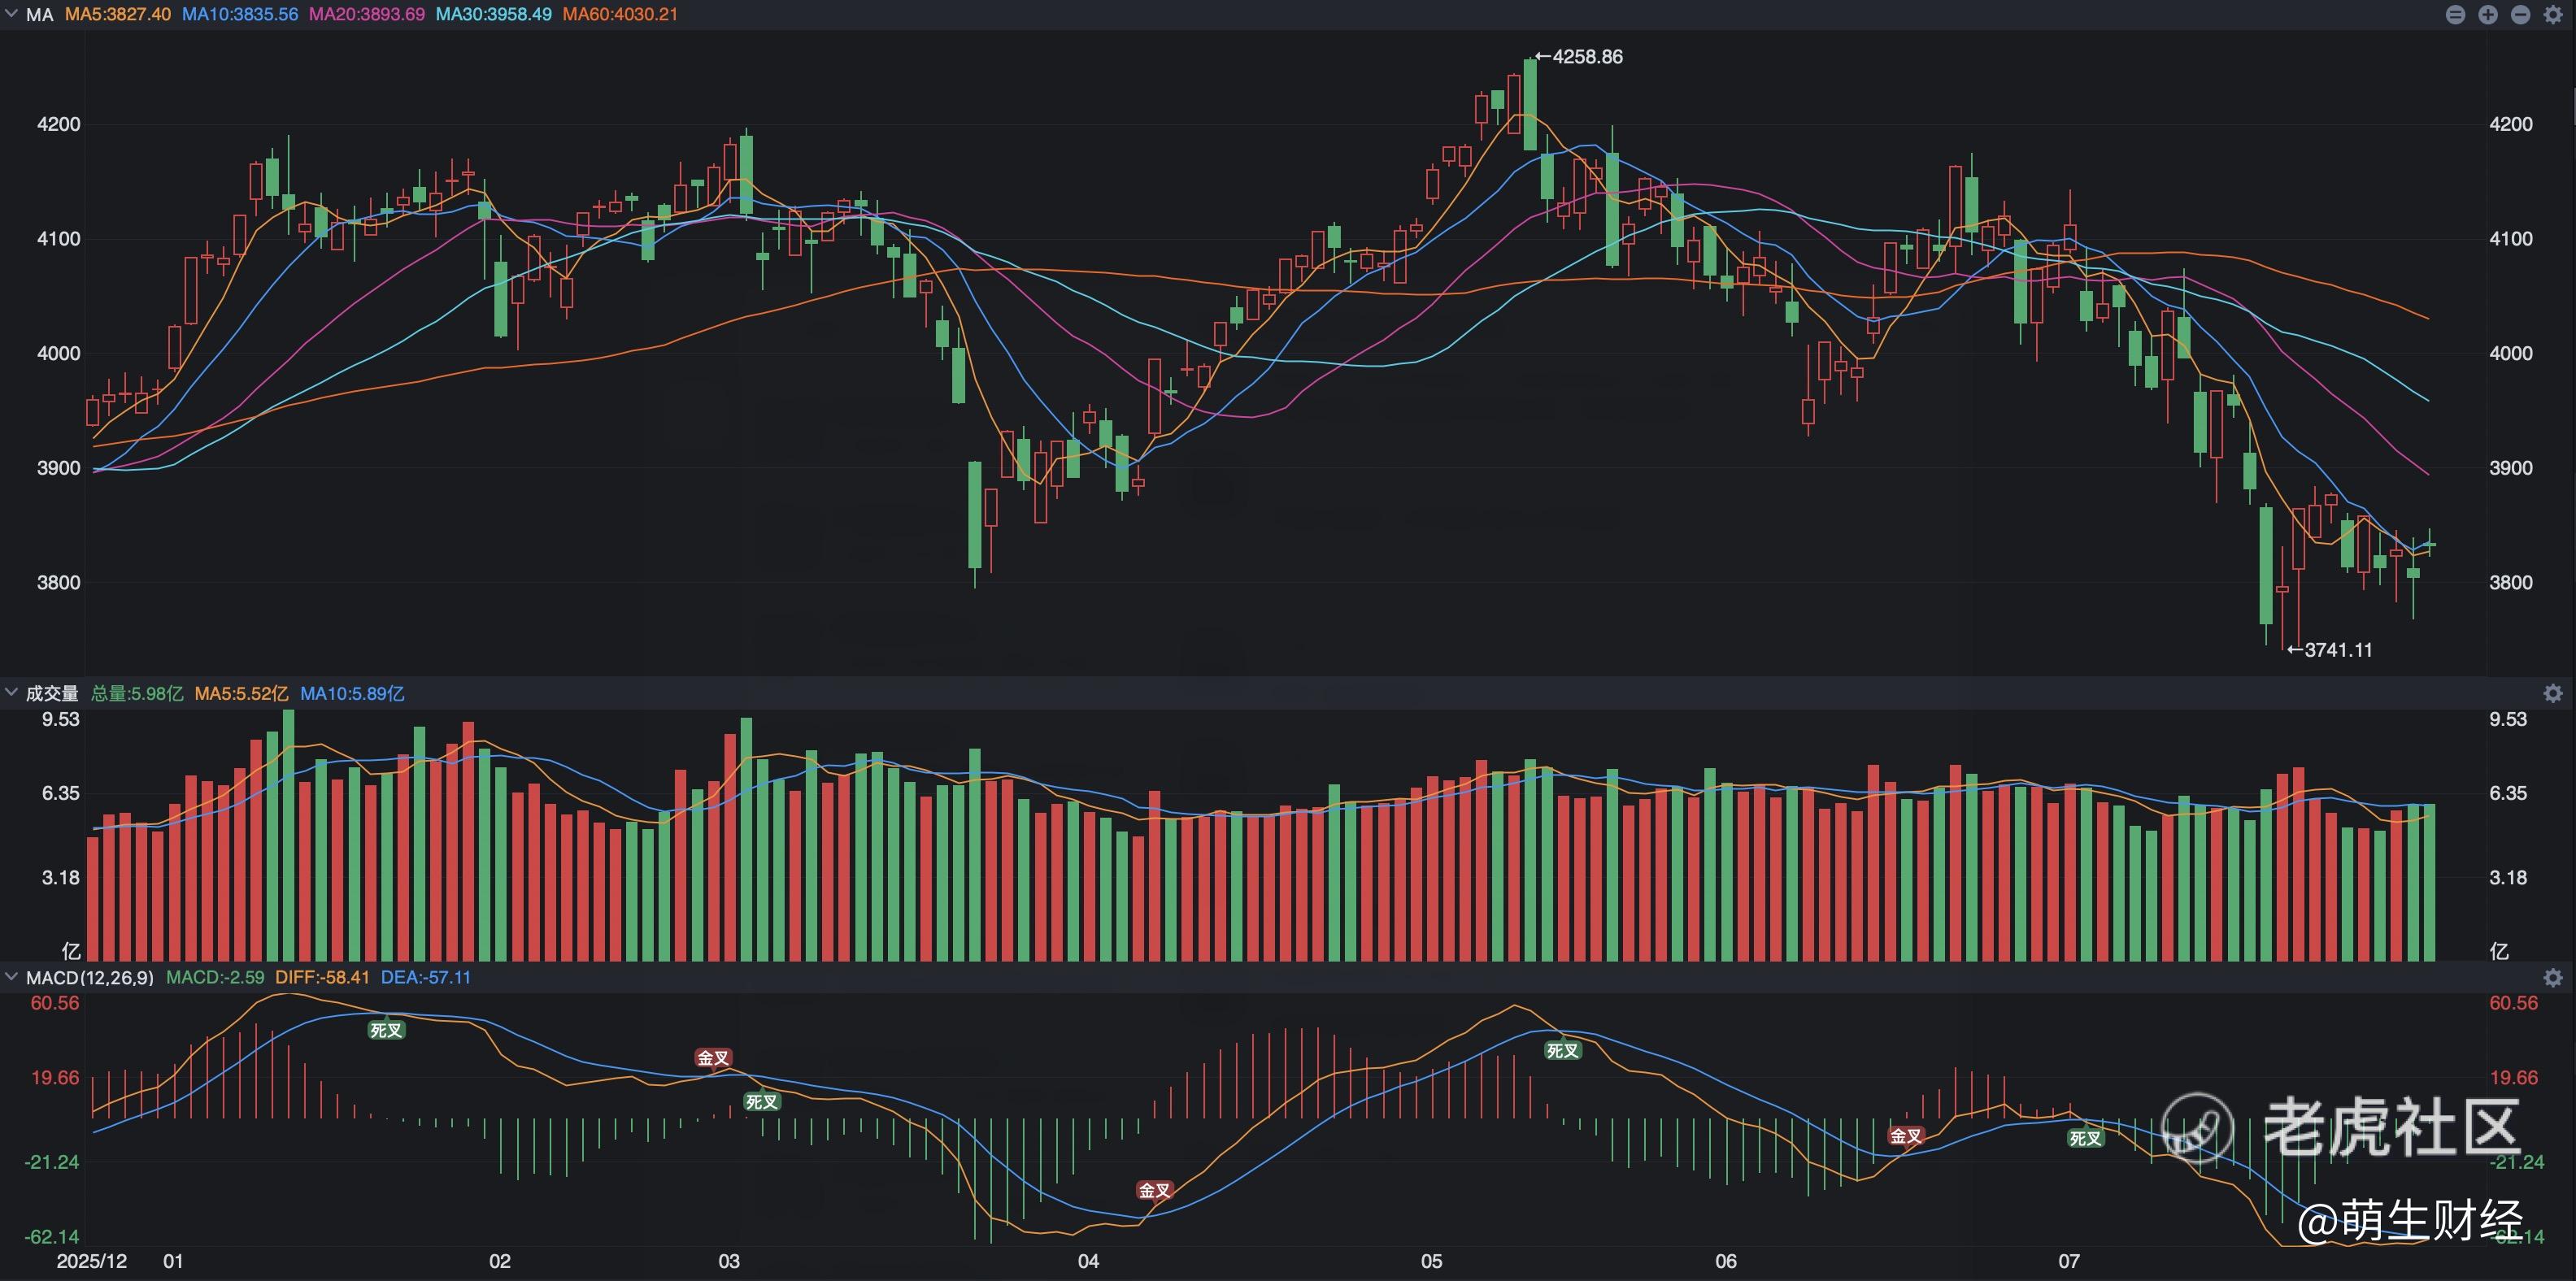Click the 60.56 label on left MACD axis
The height and width of the screenshot is (1281, 2576).
coord(55,1003)
